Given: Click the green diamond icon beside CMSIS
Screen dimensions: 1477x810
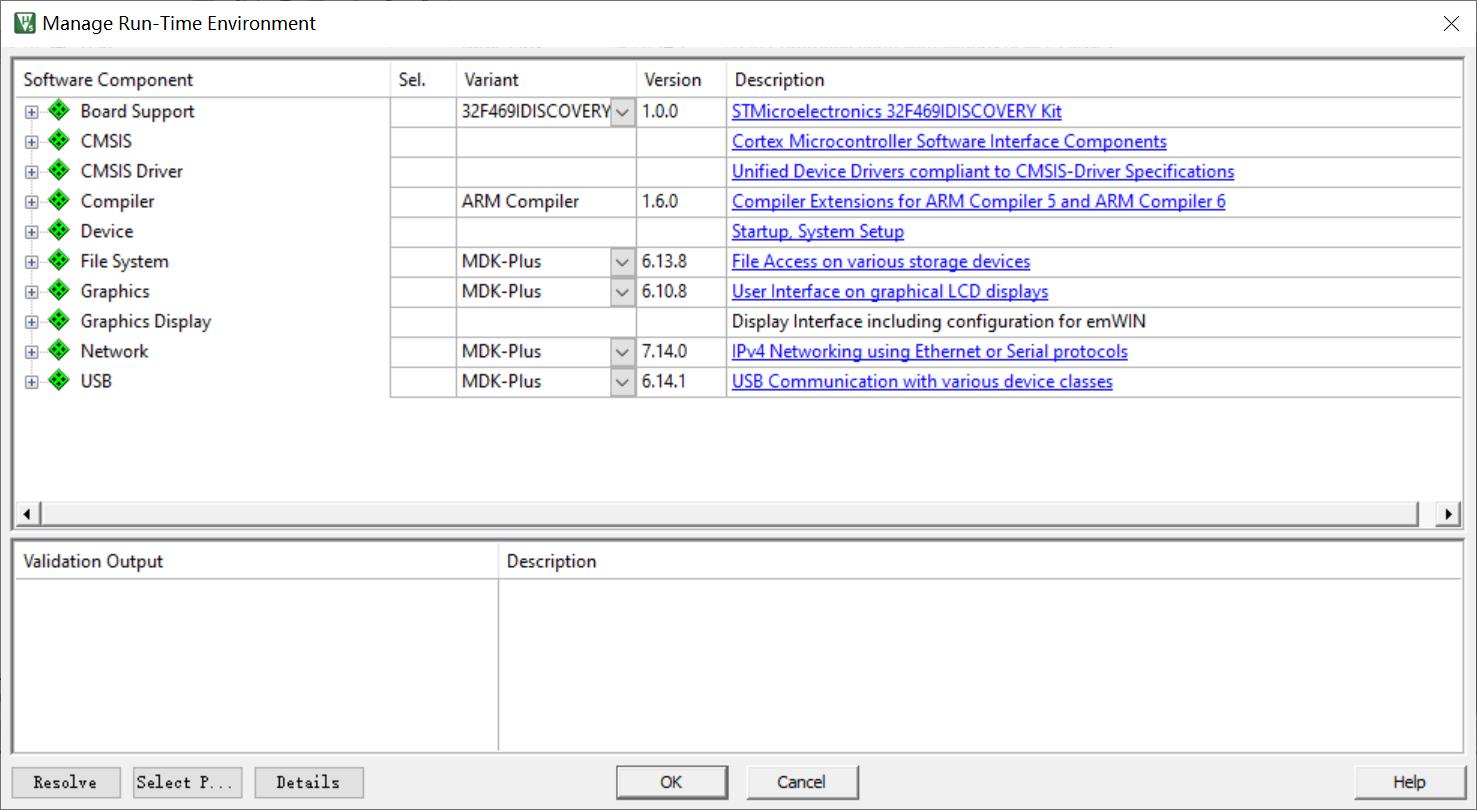Looking at the screenshot, I should click(x=59, y=141).
